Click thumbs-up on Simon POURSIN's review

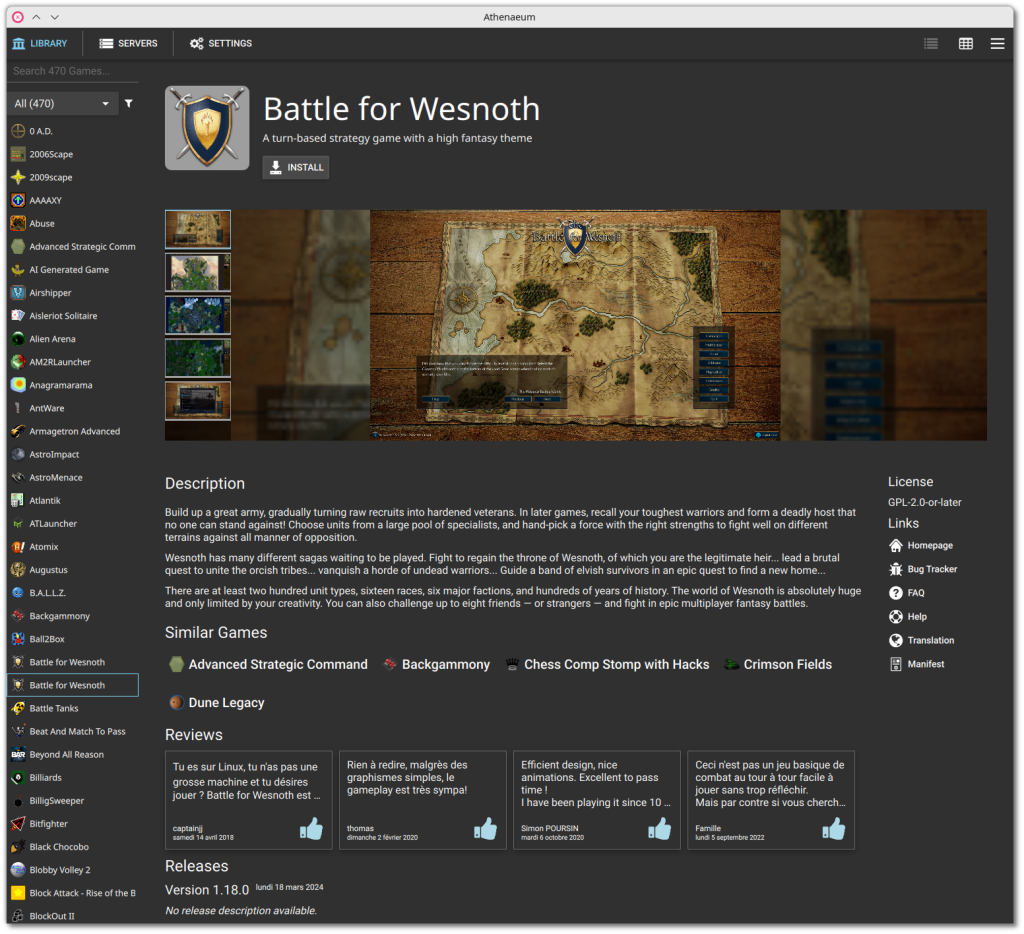point(660,828)
